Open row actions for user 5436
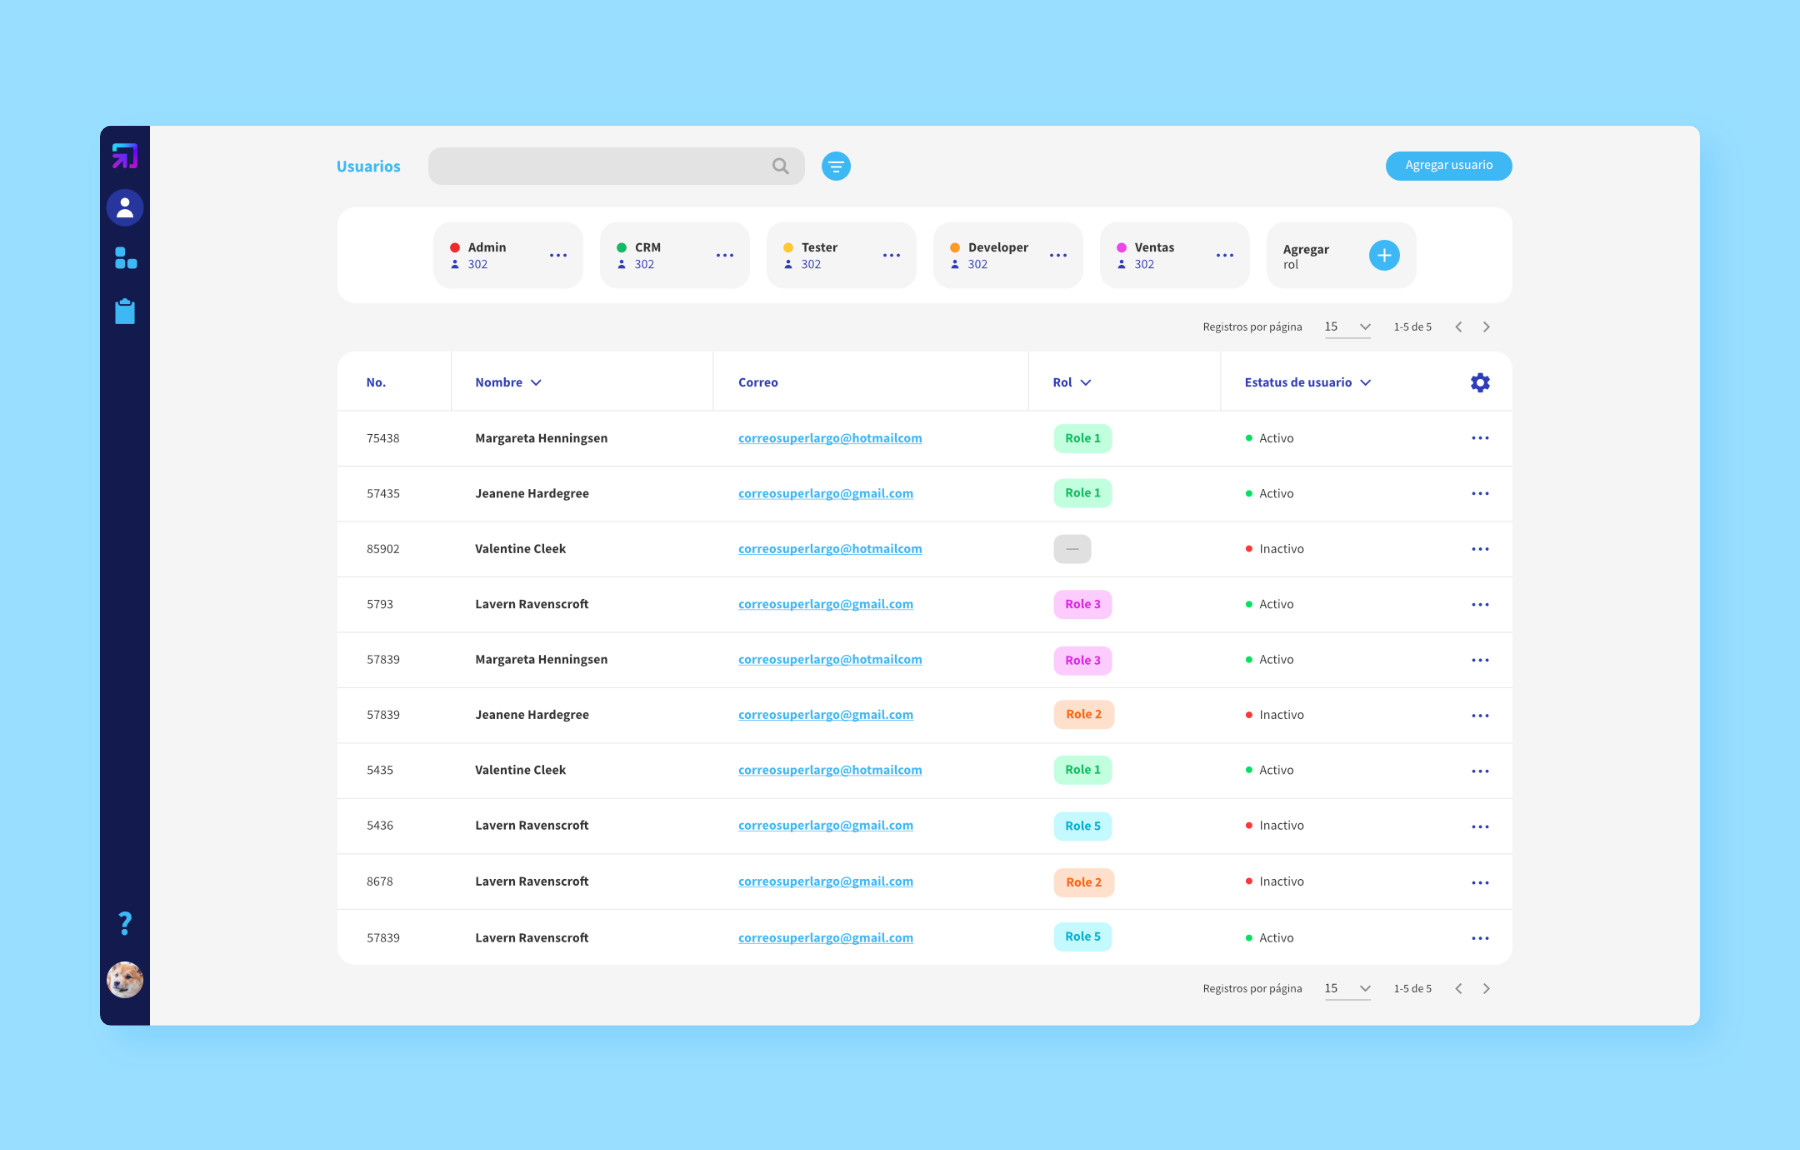 (1480, 827)
